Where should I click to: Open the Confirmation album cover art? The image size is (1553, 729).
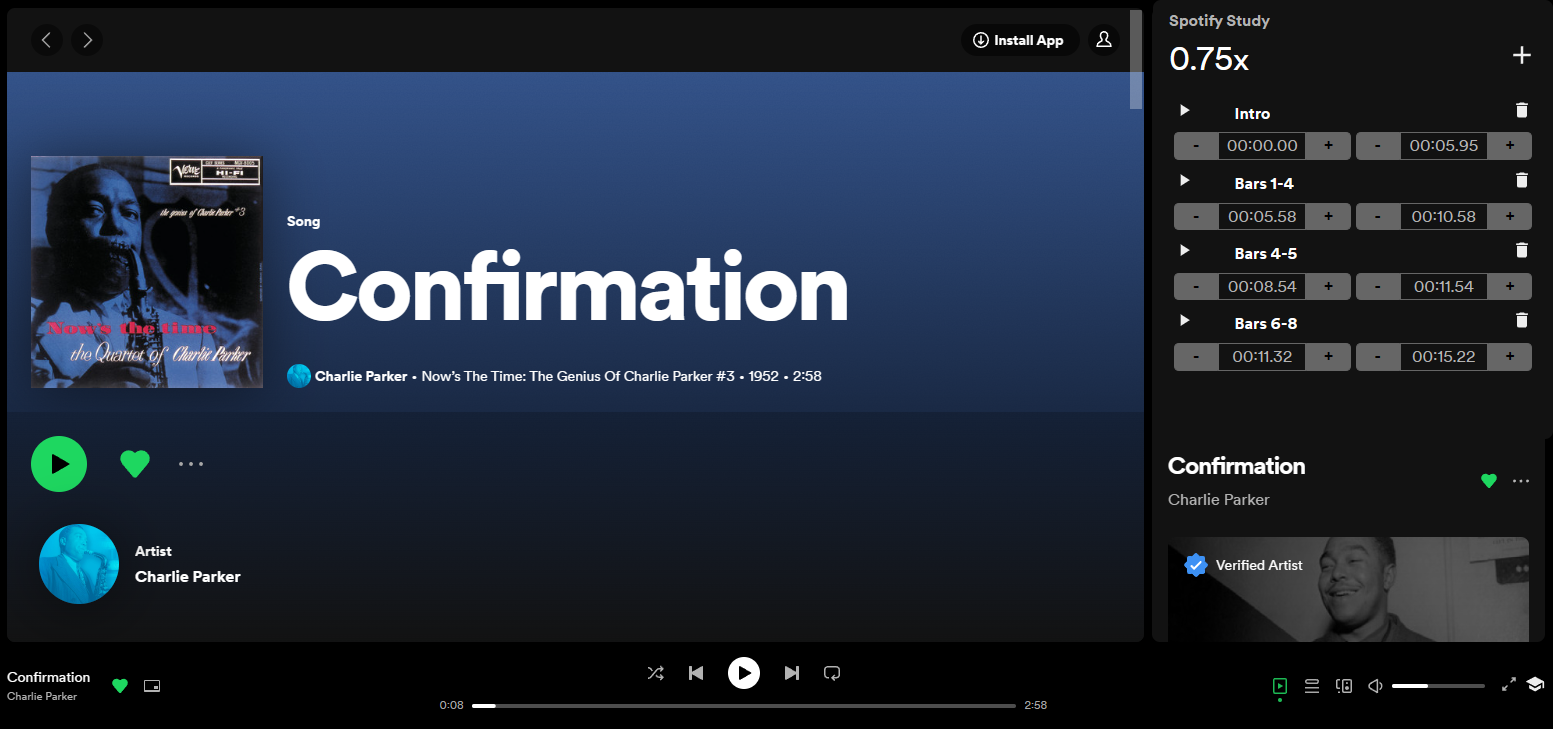point(147,272)
